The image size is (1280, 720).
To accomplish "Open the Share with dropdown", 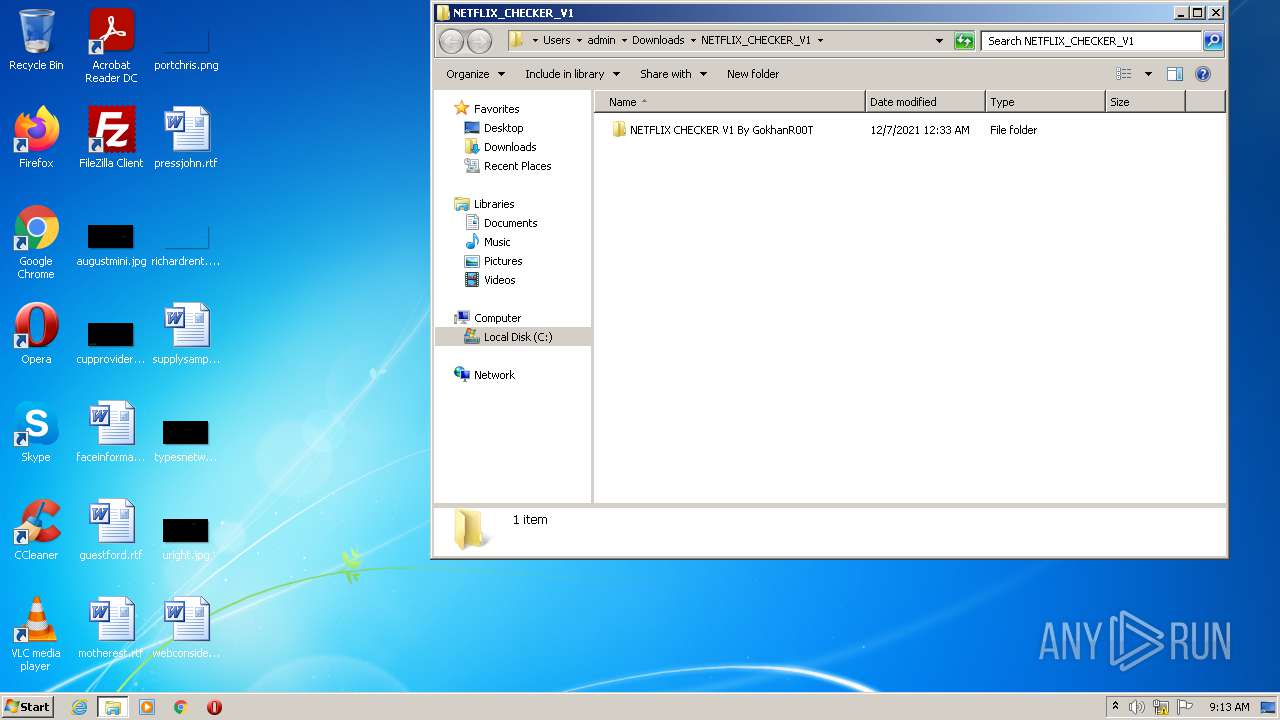I will [673, 74].
